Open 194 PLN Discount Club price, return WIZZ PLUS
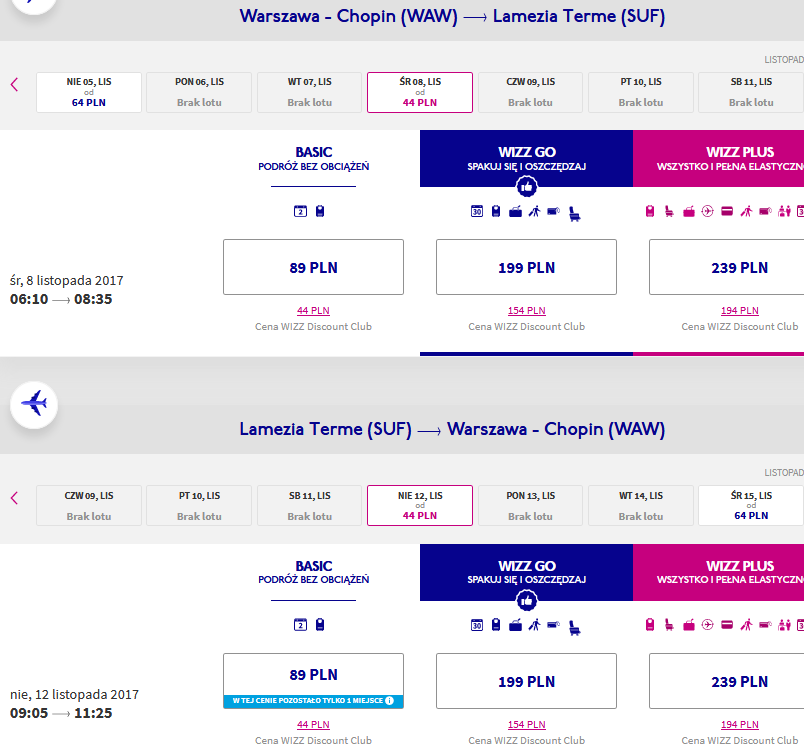 (x=739, y=724)
